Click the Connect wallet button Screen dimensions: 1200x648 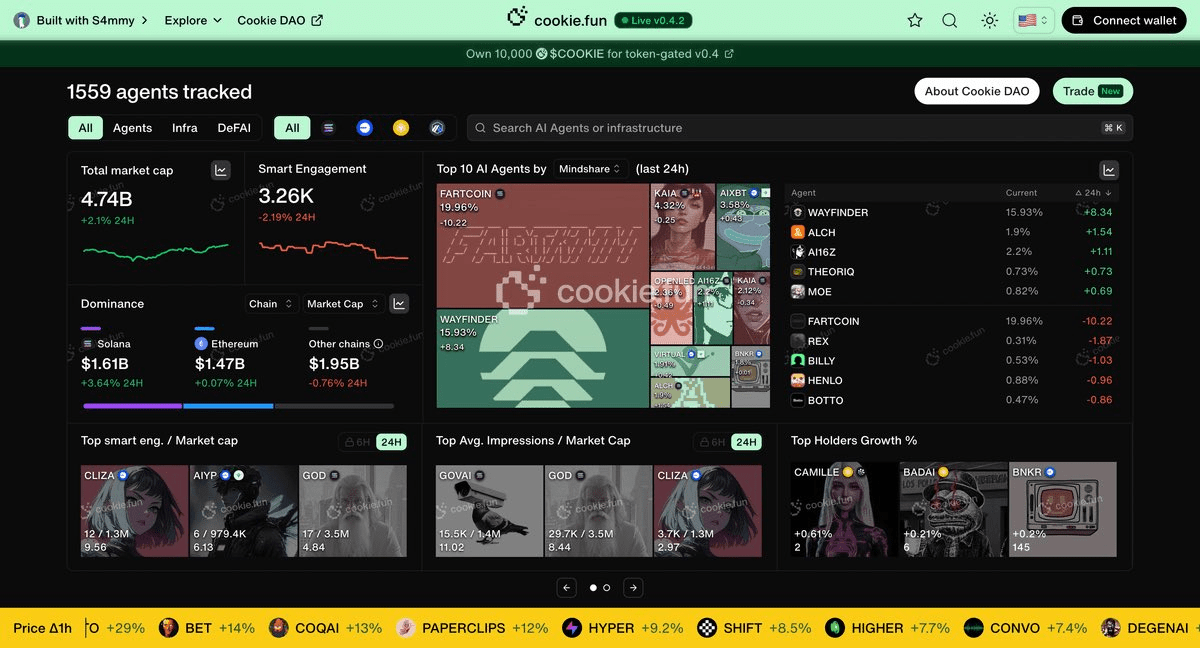coord(1124,20)
